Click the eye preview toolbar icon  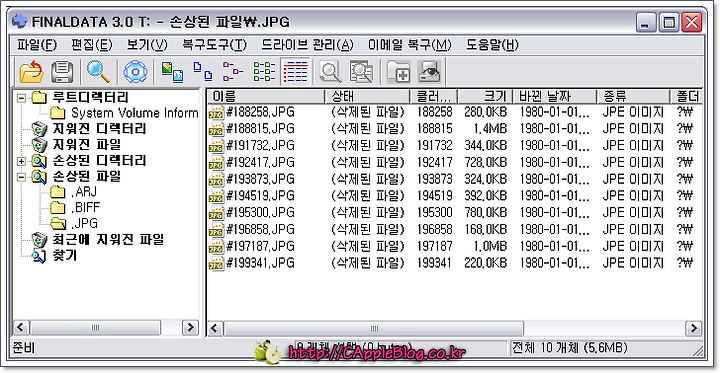click(x=429, y=72)
